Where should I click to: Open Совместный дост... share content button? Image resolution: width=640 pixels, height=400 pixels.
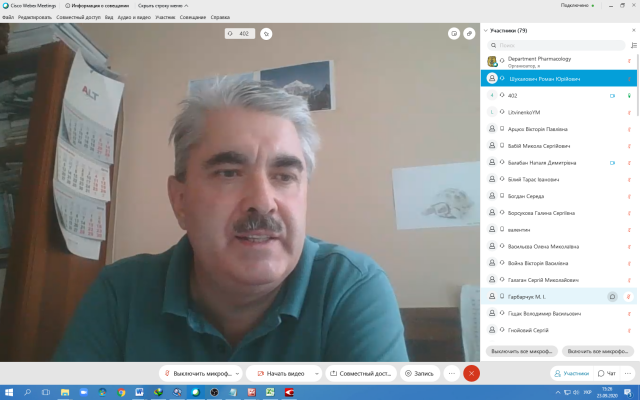[x=361, y=373]
